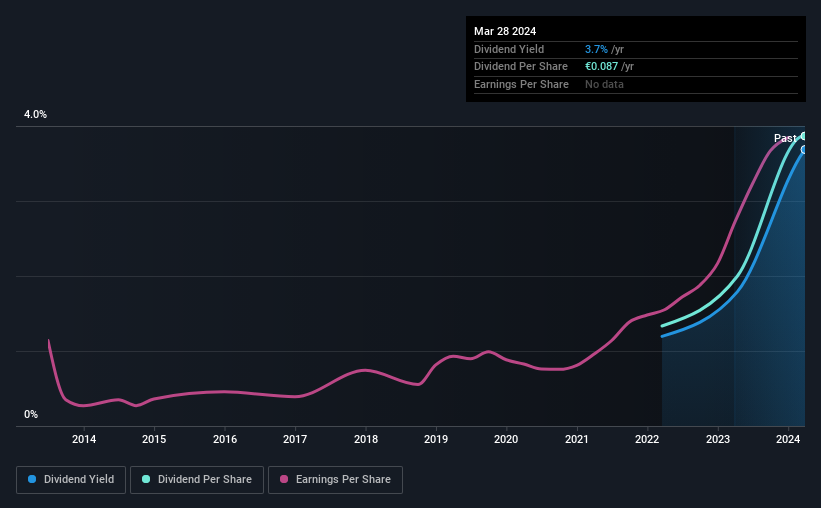The image size is (821, 508).
Task: Click the 0% y-axis label
Action: coord(31,415)
